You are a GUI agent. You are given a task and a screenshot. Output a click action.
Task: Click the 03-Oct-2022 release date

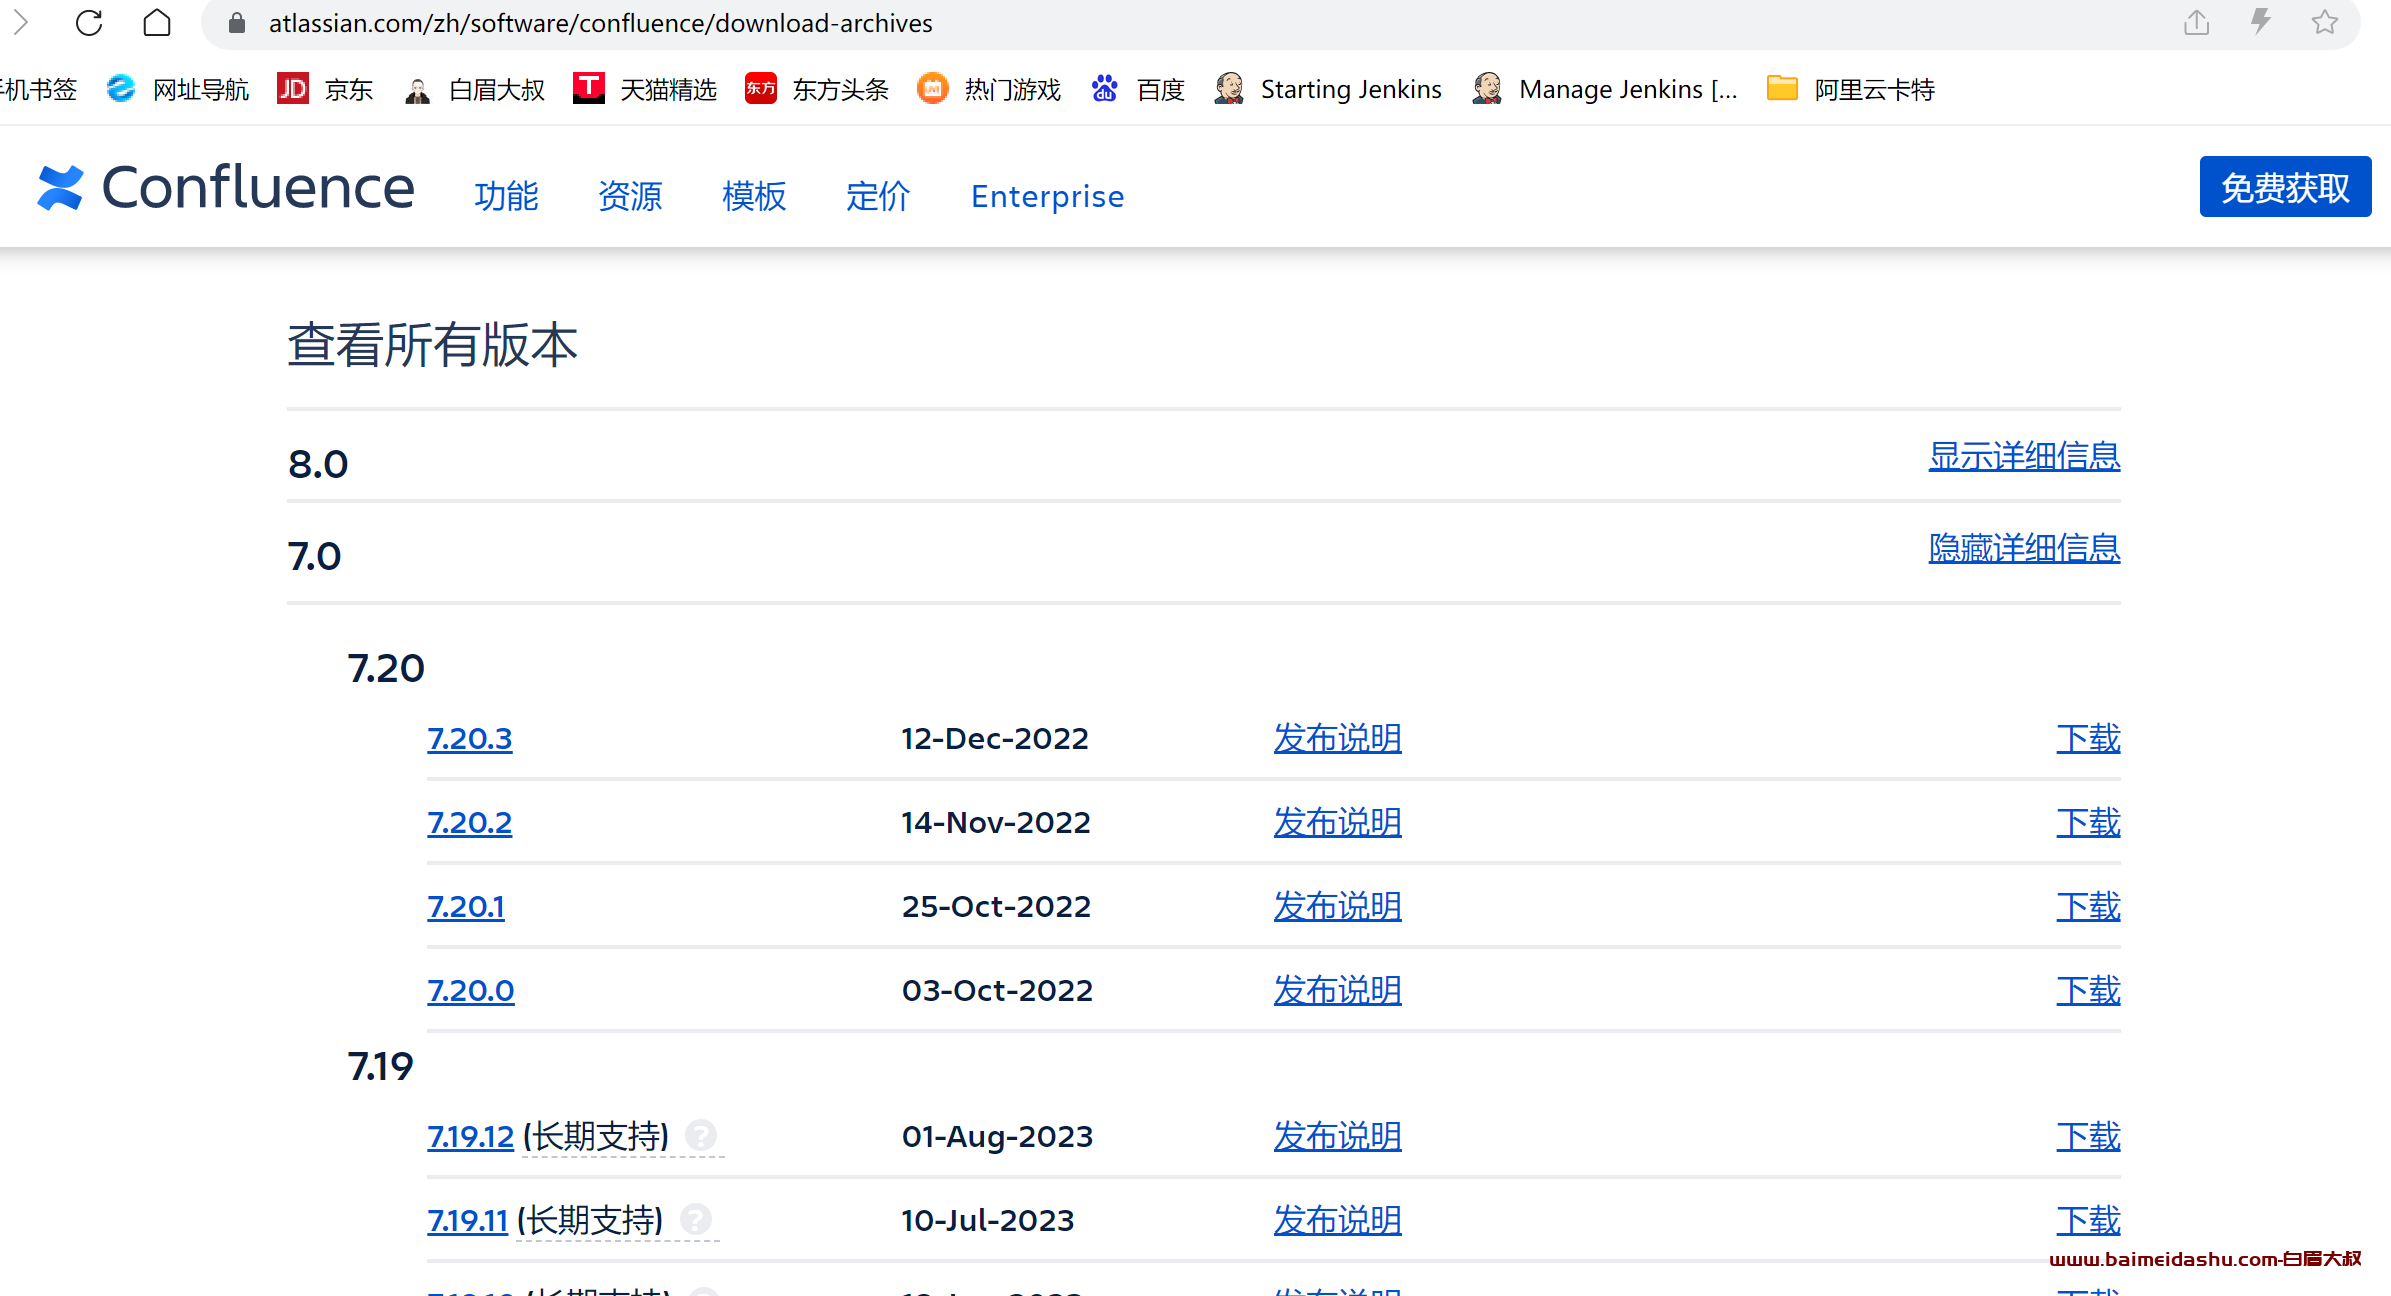point(997,990)
